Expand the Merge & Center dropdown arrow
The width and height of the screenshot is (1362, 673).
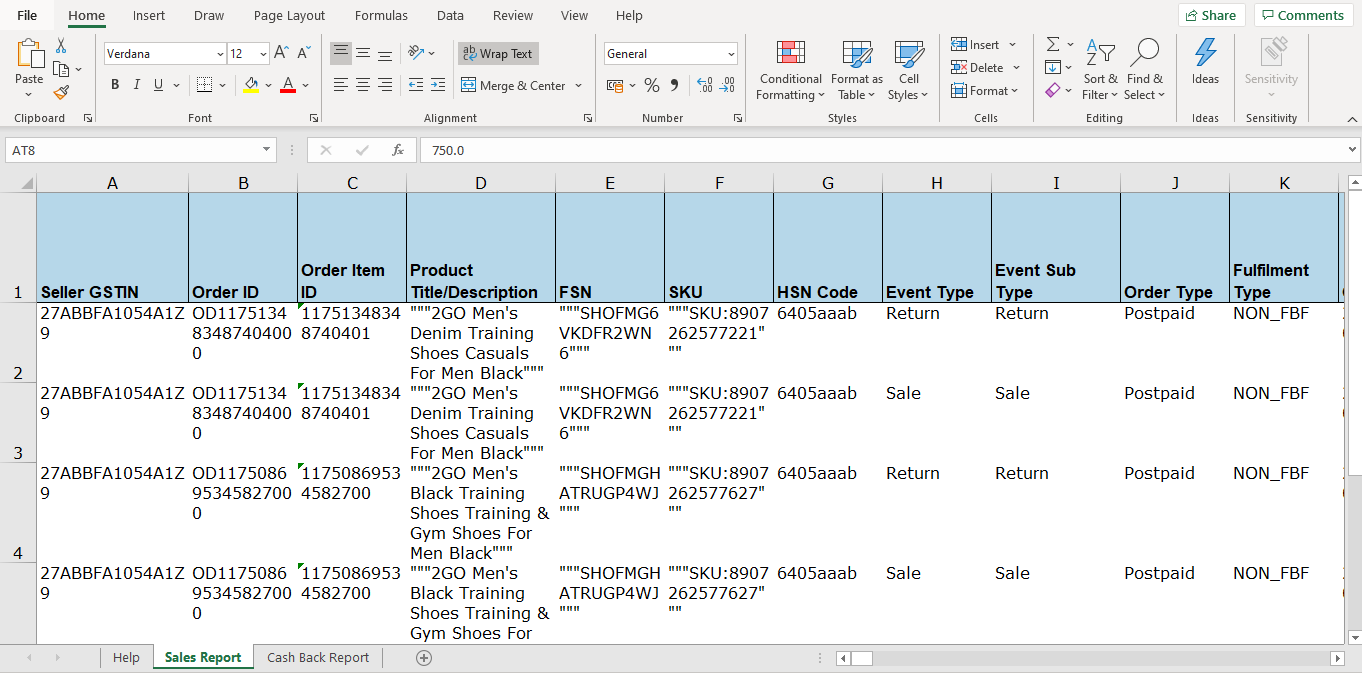(x=578, y=86)
